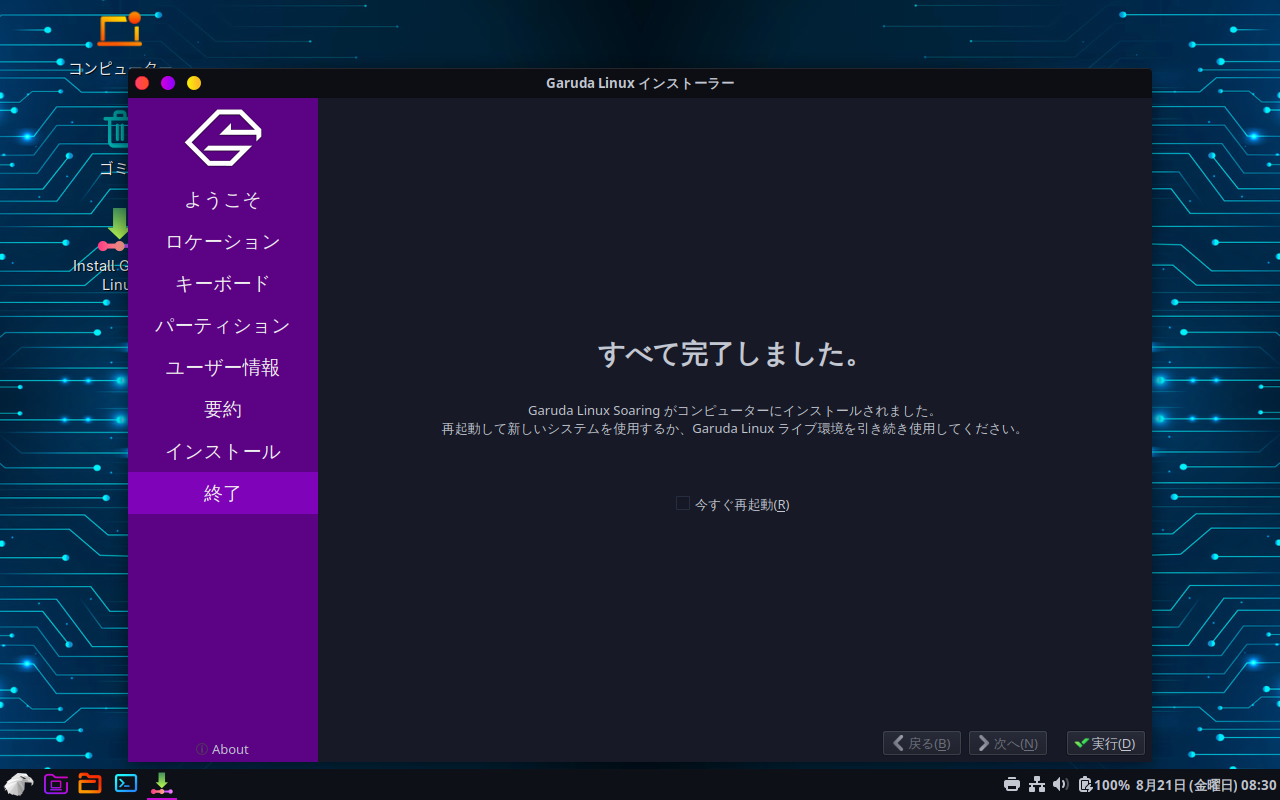Select パーティション step in installer sidebar

pyautogui.click(x=223, y=326)
